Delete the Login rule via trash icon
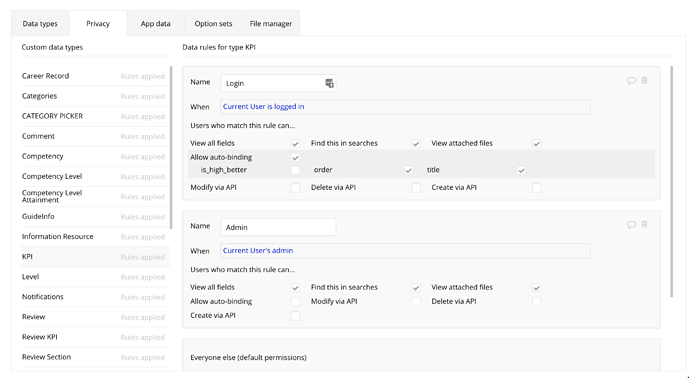This screenshot has height=378, width=689. click(644, 80)
